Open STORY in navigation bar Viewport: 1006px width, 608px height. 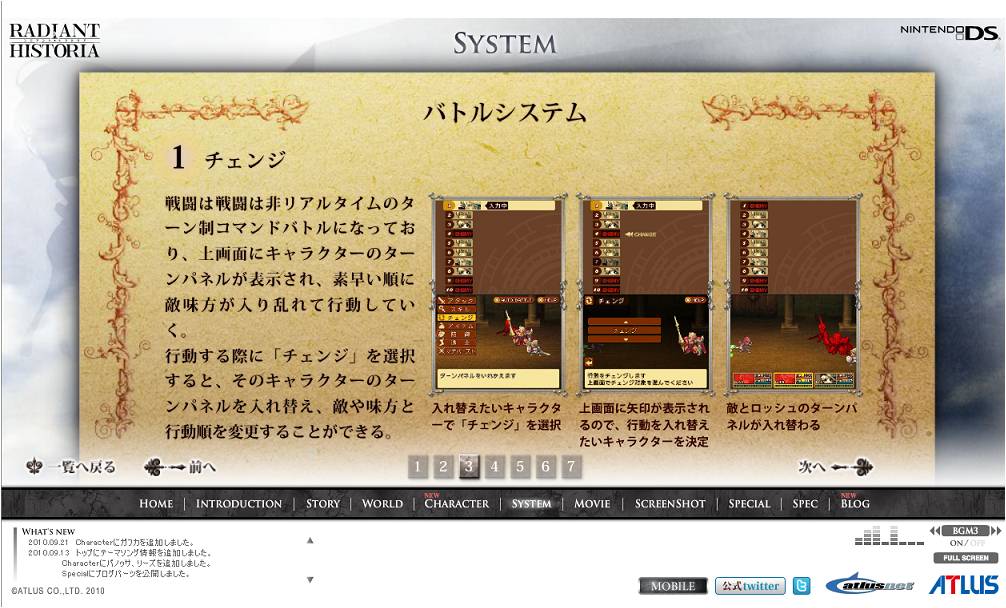coord(323,503)
